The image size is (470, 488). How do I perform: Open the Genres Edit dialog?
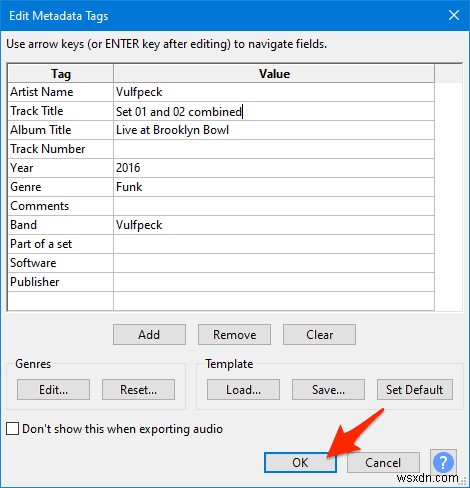pos(53,389)
